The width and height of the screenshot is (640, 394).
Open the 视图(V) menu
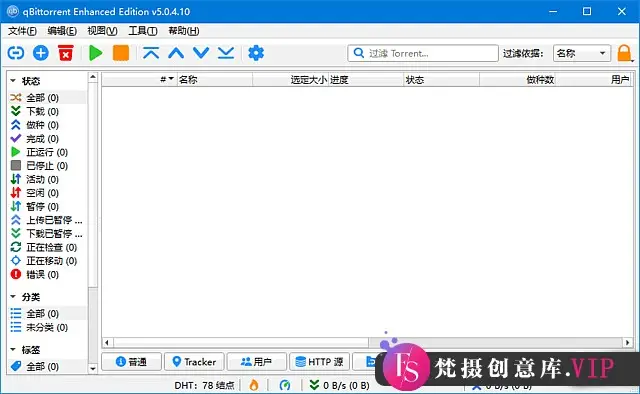(102, 31)
